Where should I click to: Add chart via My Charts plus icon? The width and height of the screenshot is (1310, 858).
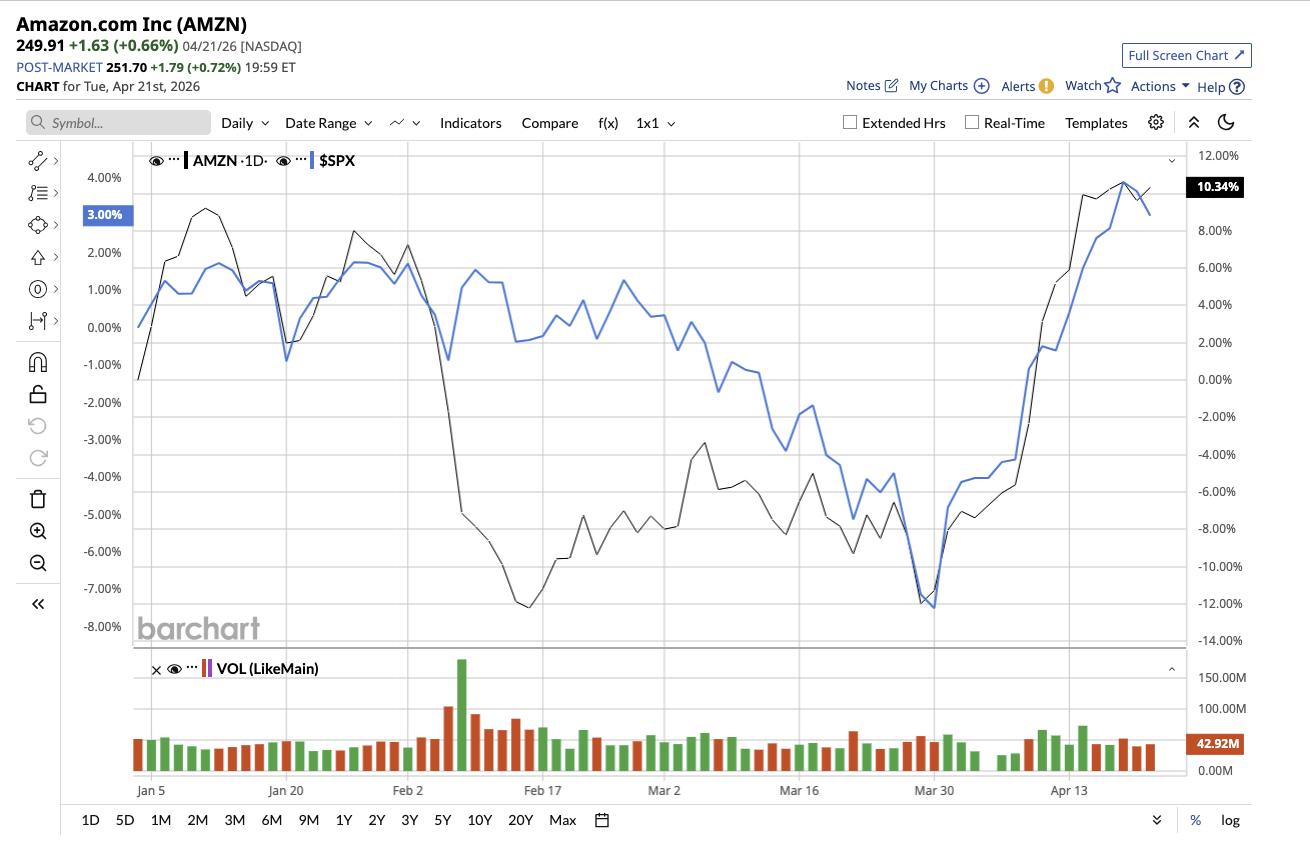pyautogui.click(x=982, y=86)
